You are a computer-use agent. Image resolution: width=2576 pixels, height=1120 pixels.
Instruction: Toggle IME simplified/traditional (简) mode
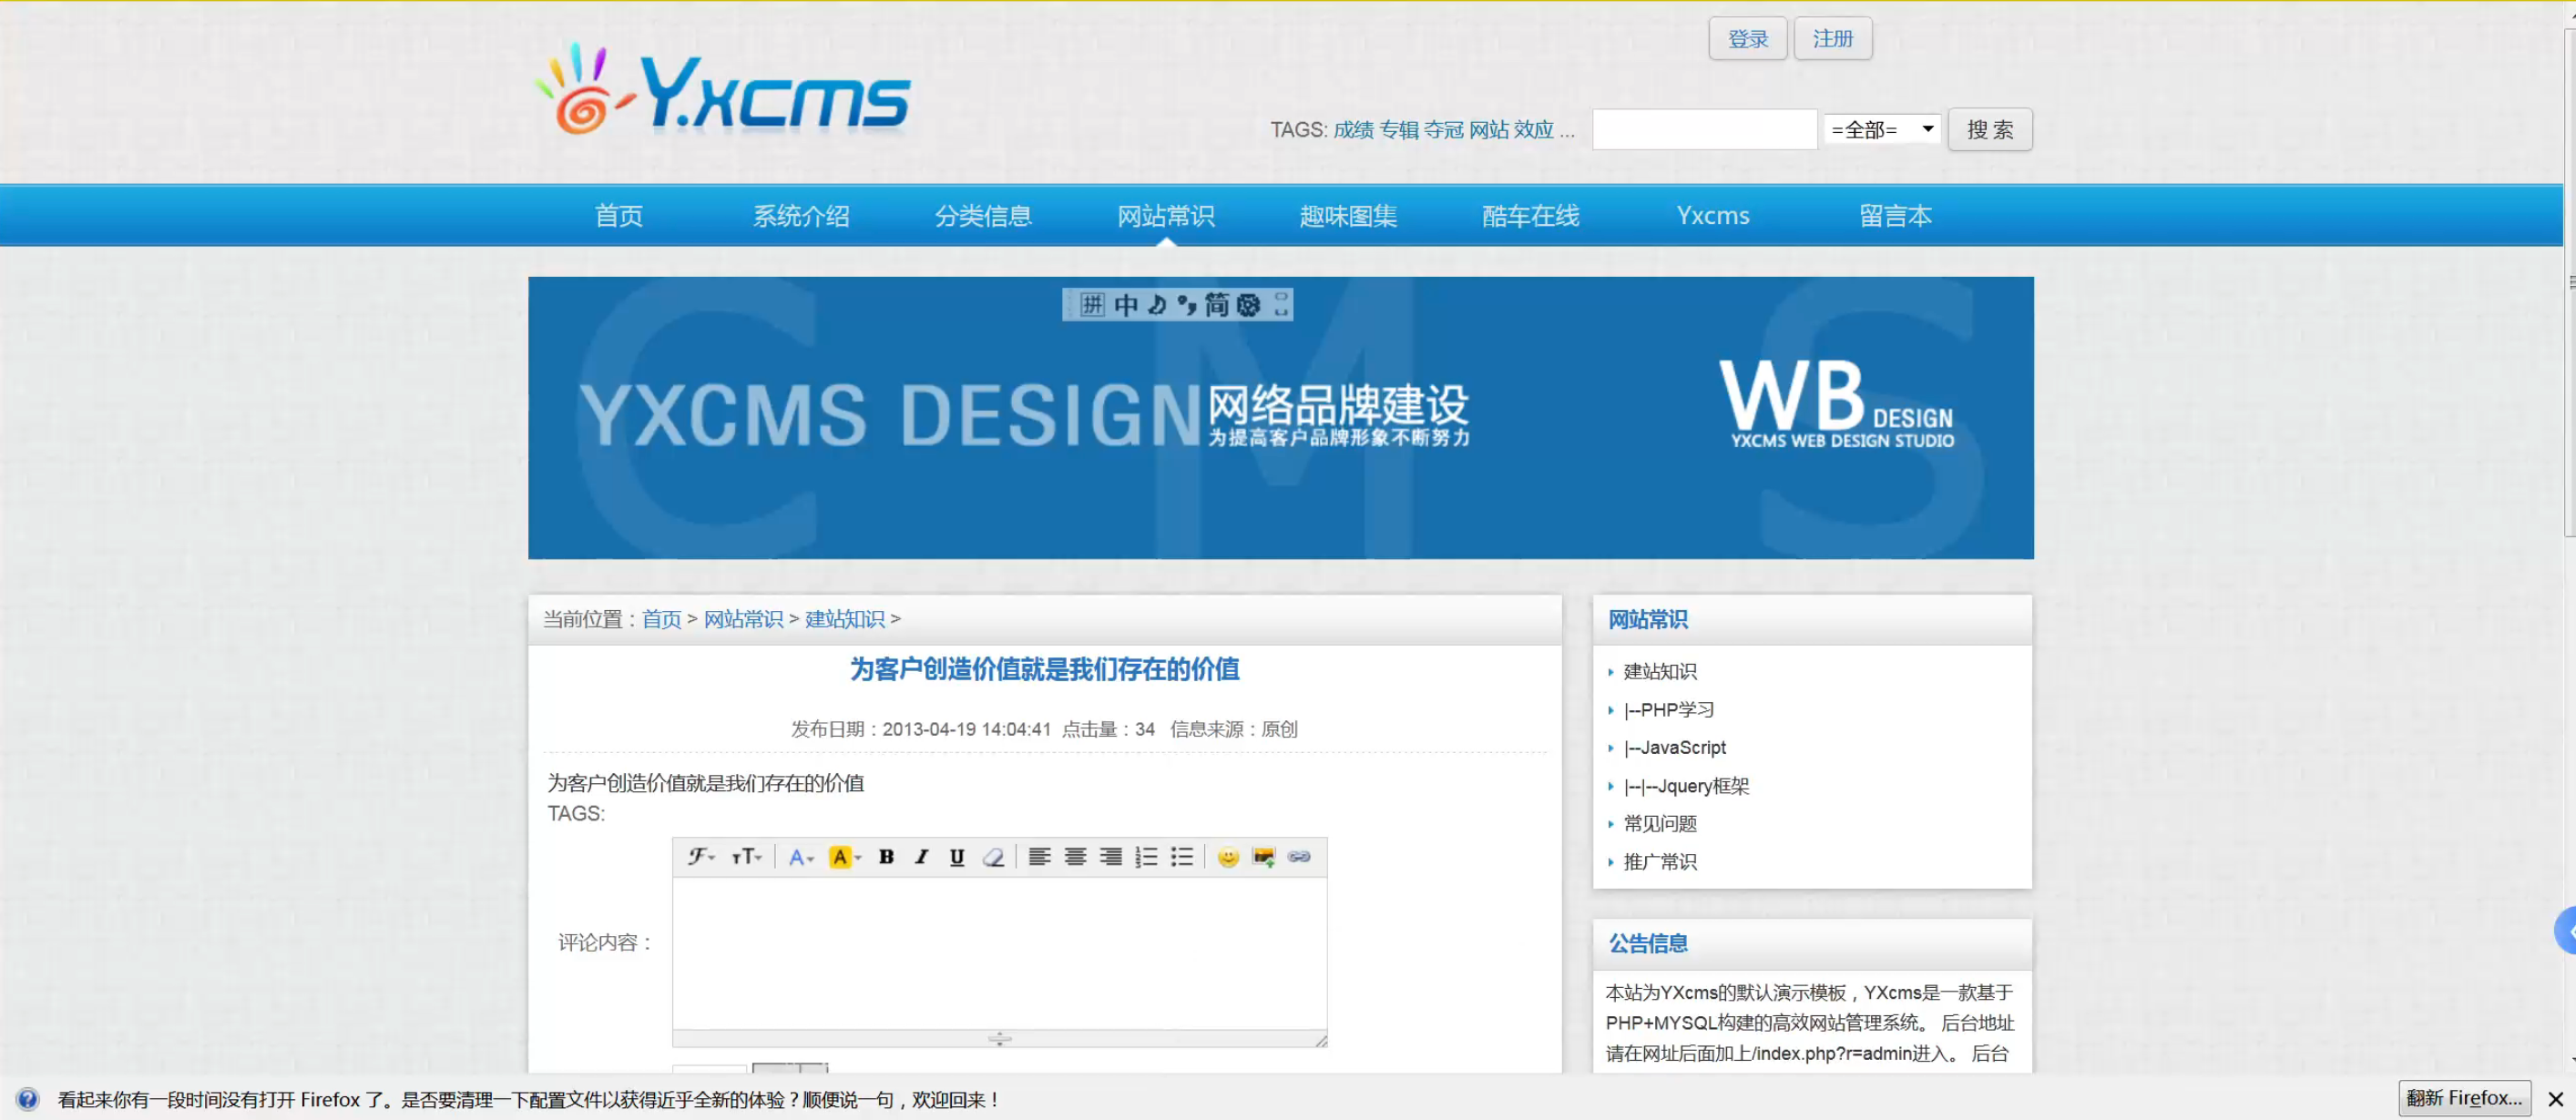pos(1216,305)
